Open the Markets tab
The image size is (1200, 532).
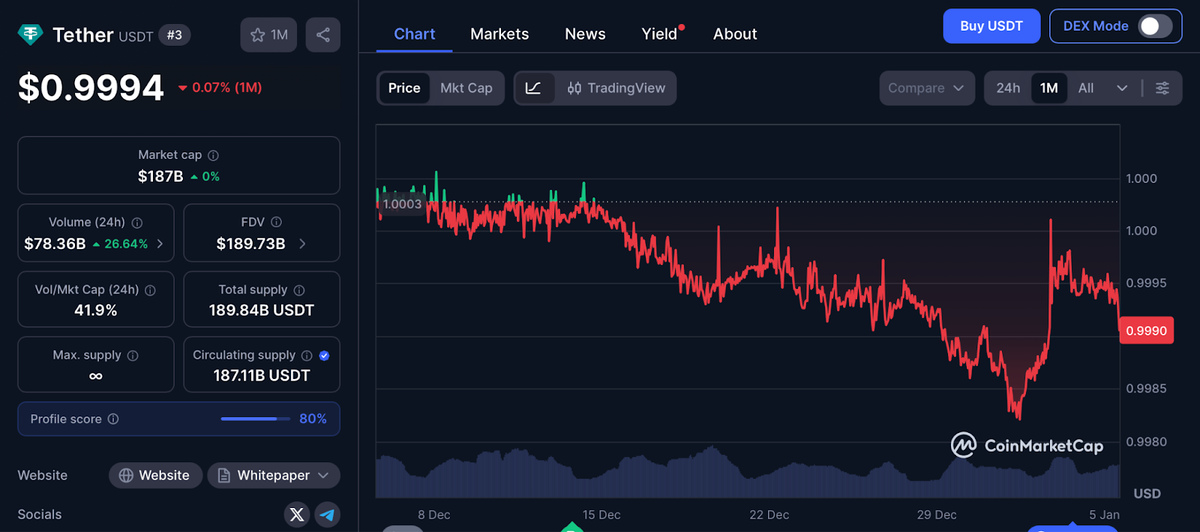(x=499, y=34)
